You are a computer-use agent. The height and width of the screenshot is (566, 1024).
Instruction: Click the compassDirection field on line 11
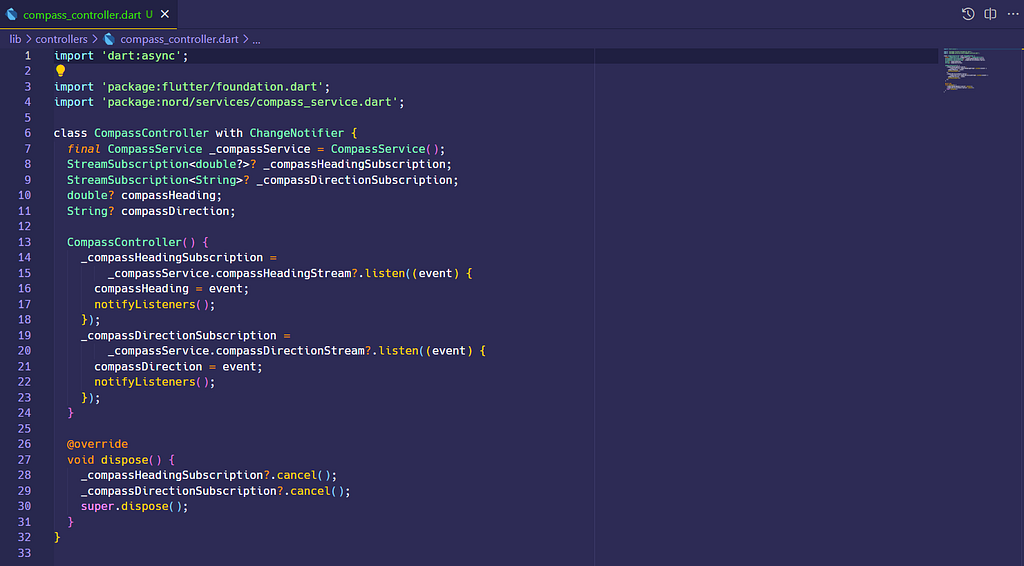coord(175,211)
